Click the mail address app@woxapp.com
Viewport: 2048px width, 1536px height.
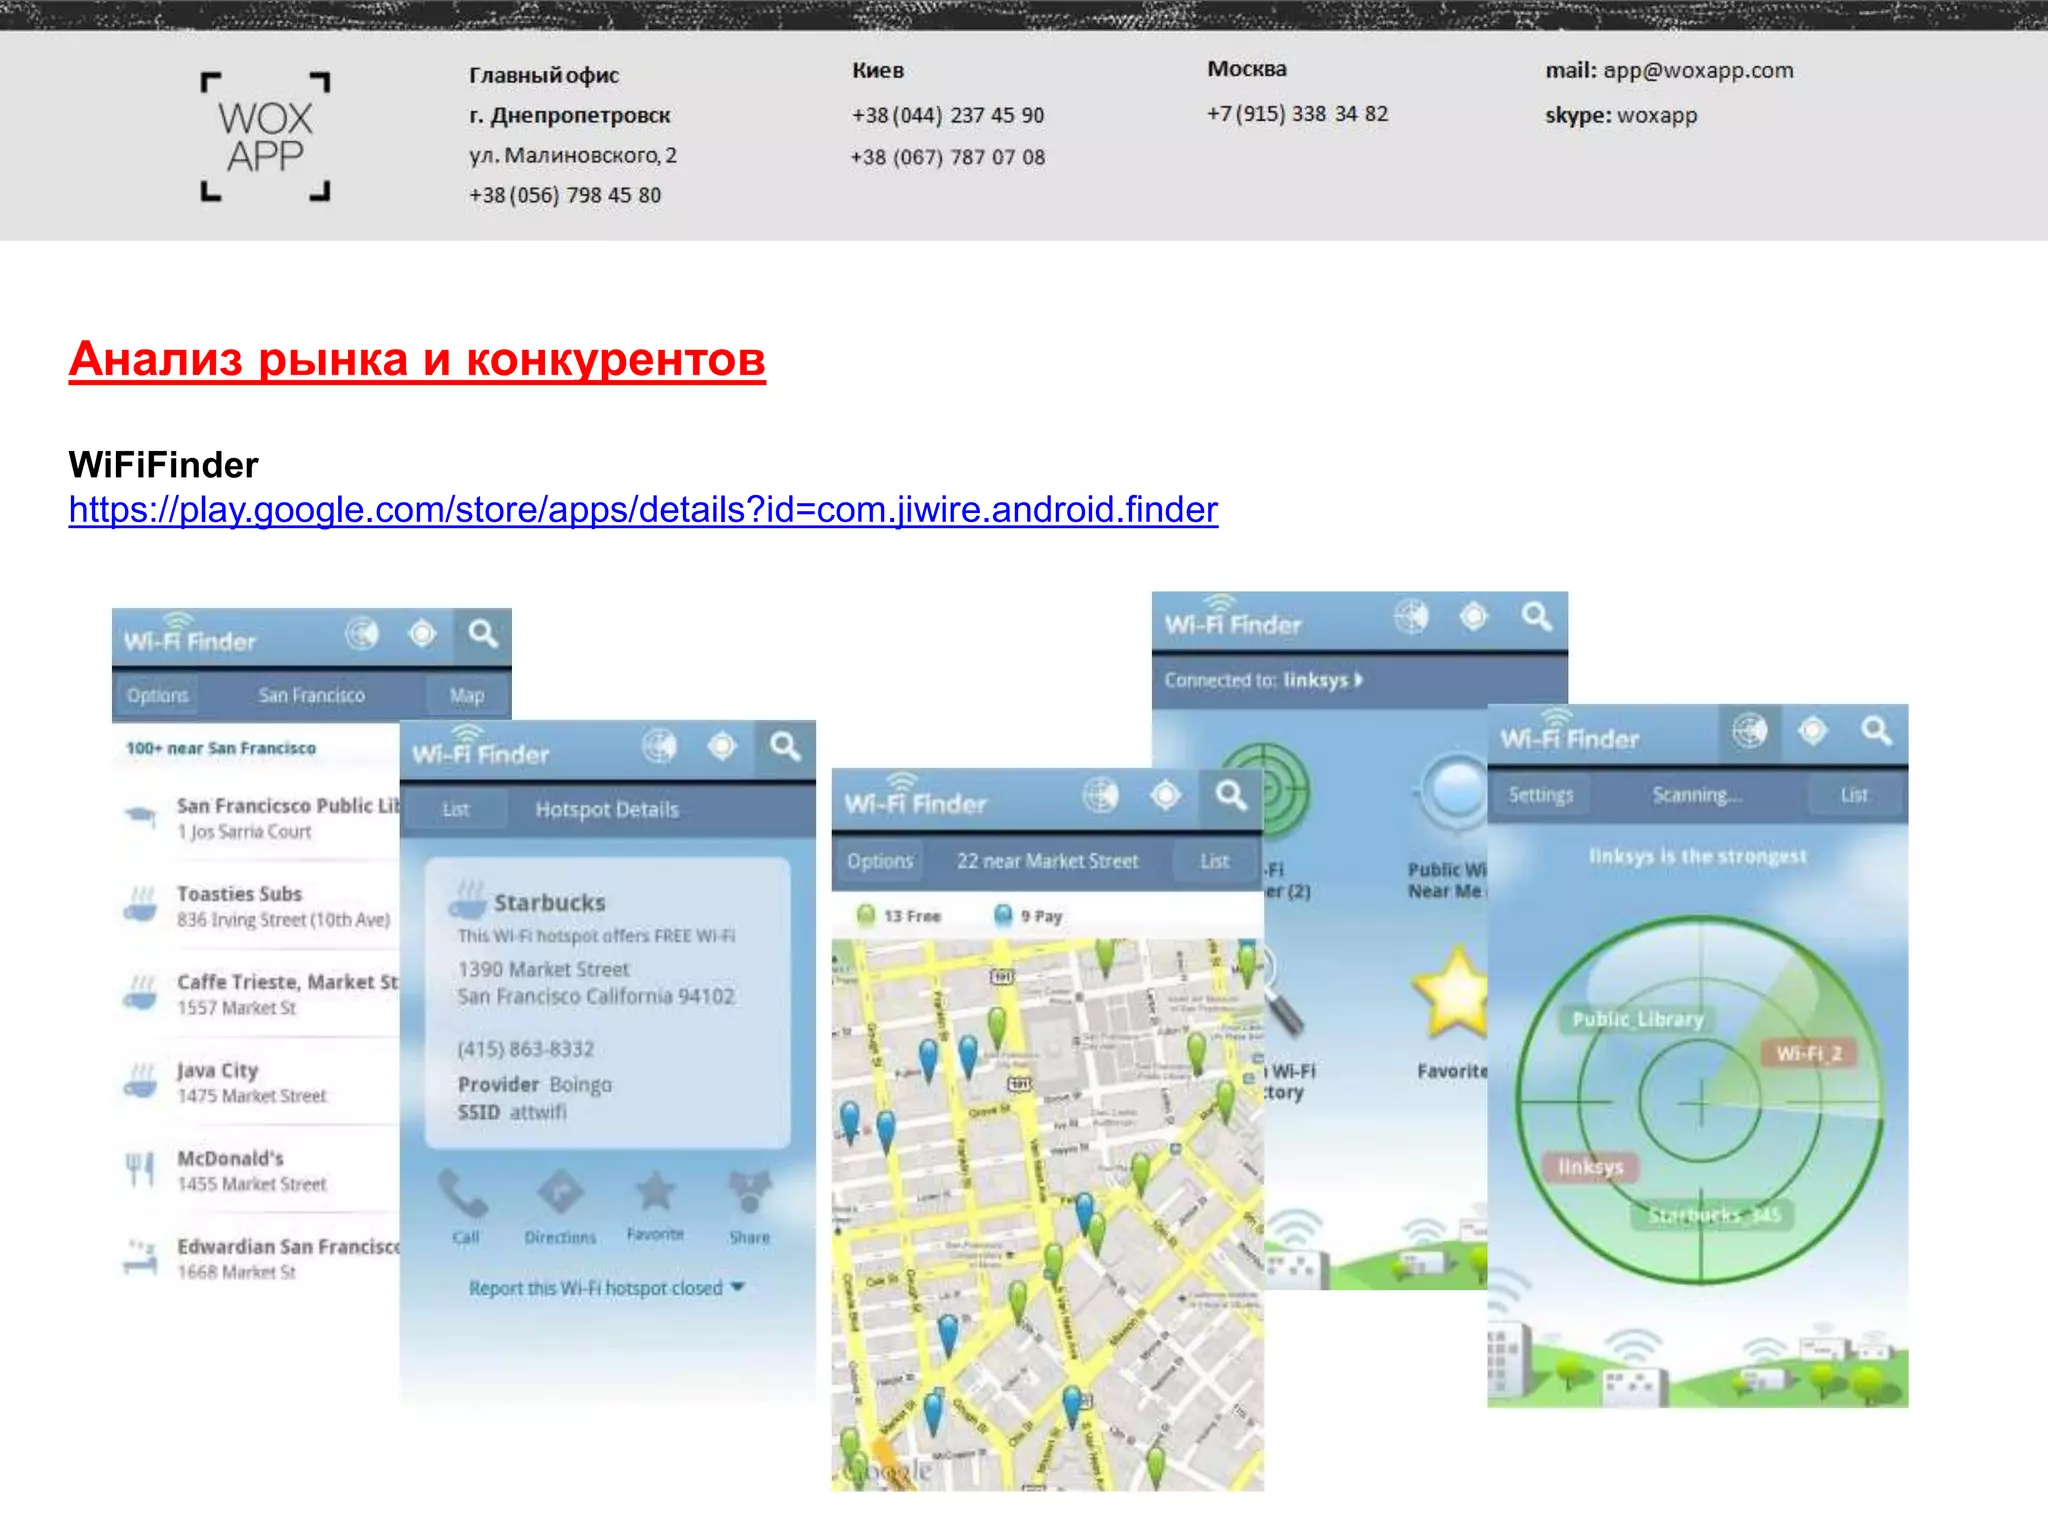click(x=1698, y=70)
